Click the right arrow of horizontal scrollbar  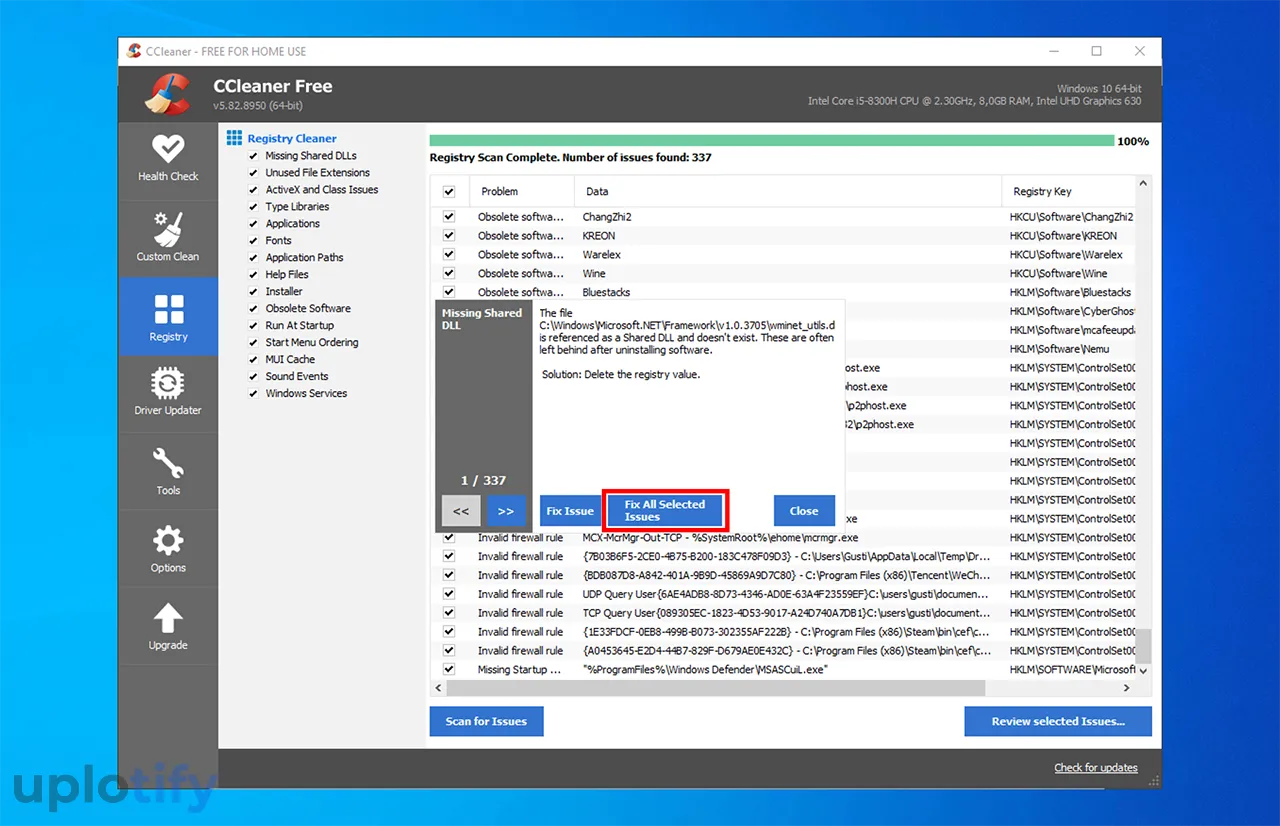click(x=1127, y=688)
